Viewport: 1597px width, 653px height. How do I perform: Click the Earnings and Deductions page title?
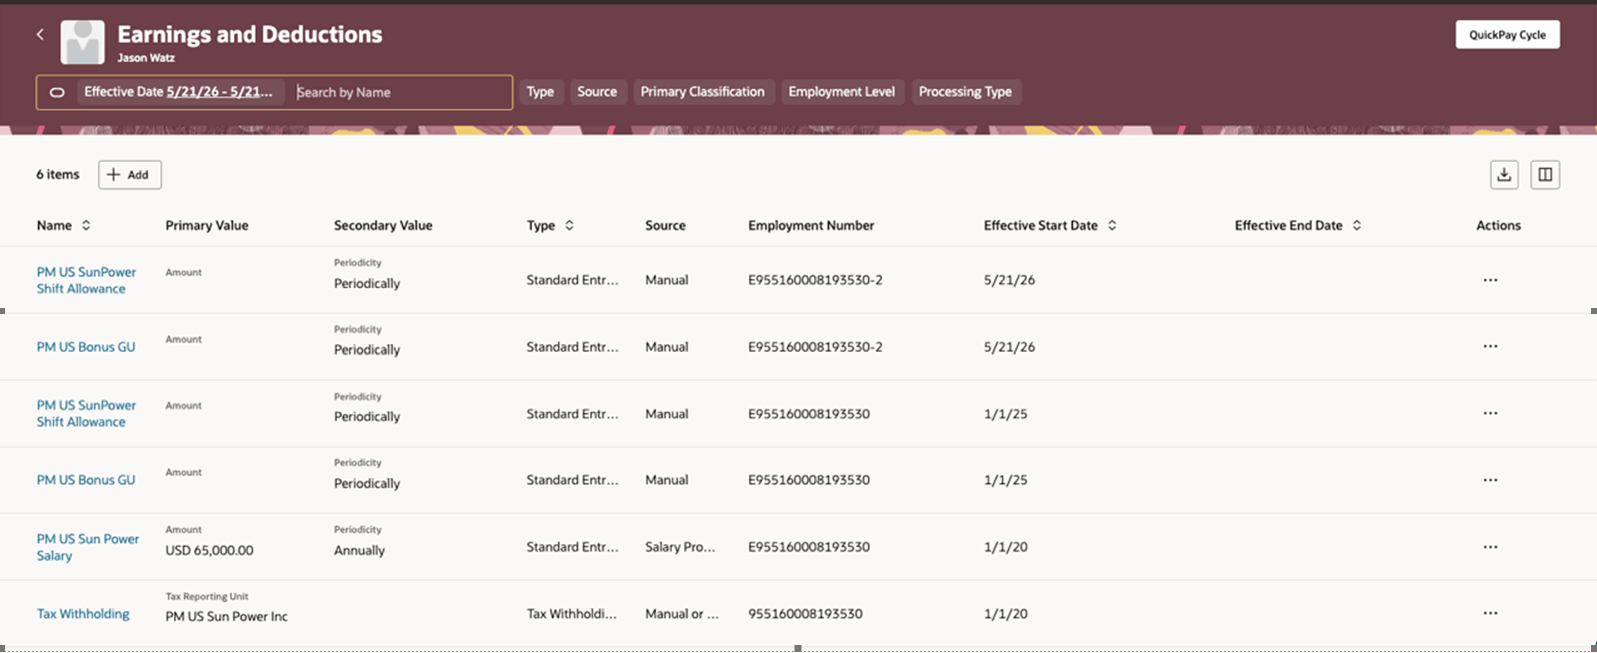point(250,34)
